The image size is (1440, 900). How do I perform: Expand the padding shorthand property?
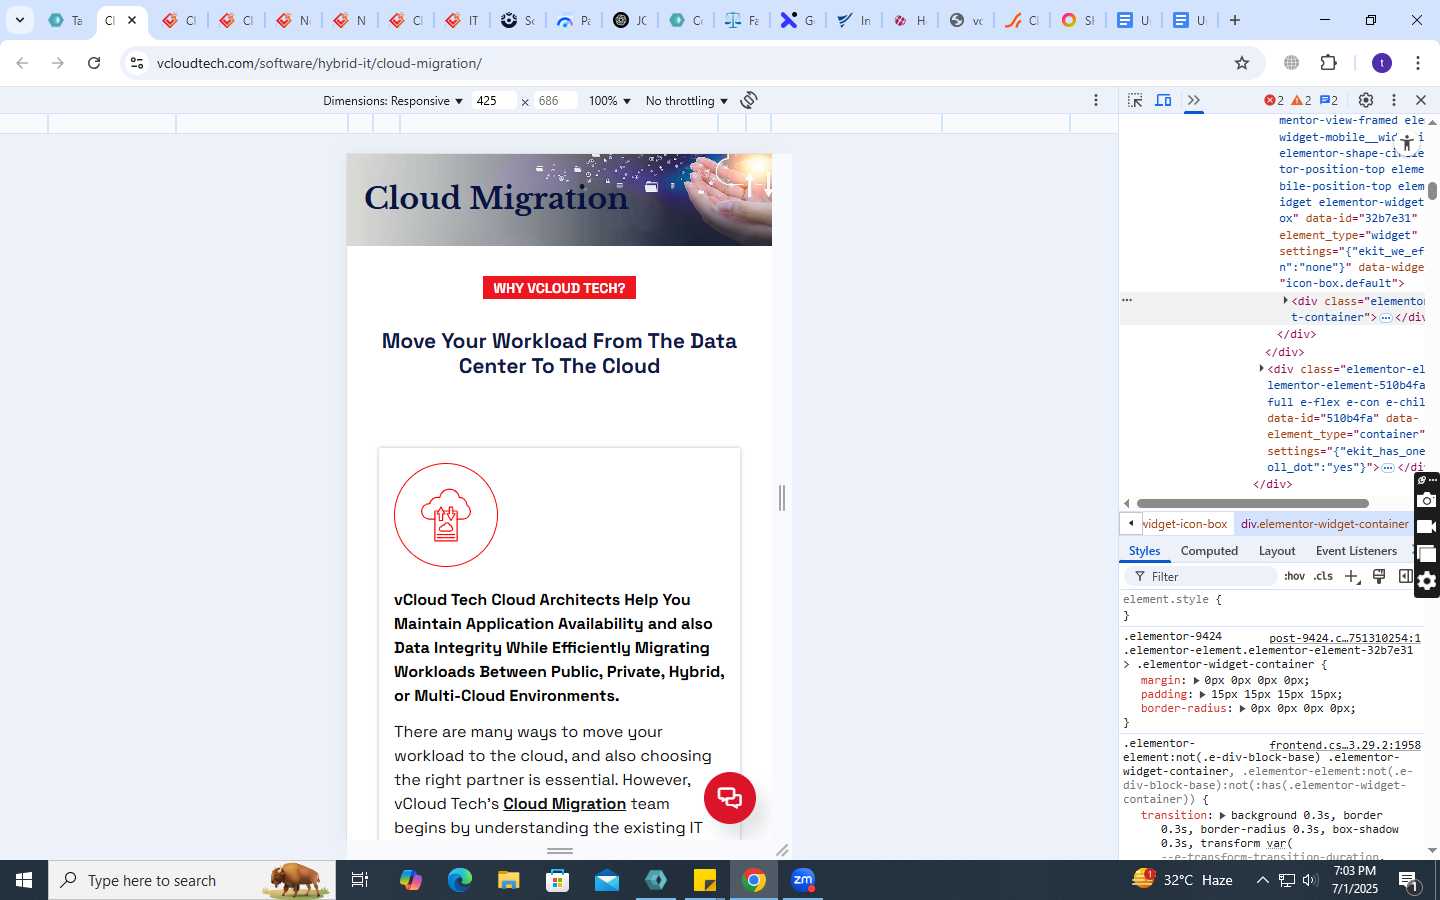(x=1204, y=694)
